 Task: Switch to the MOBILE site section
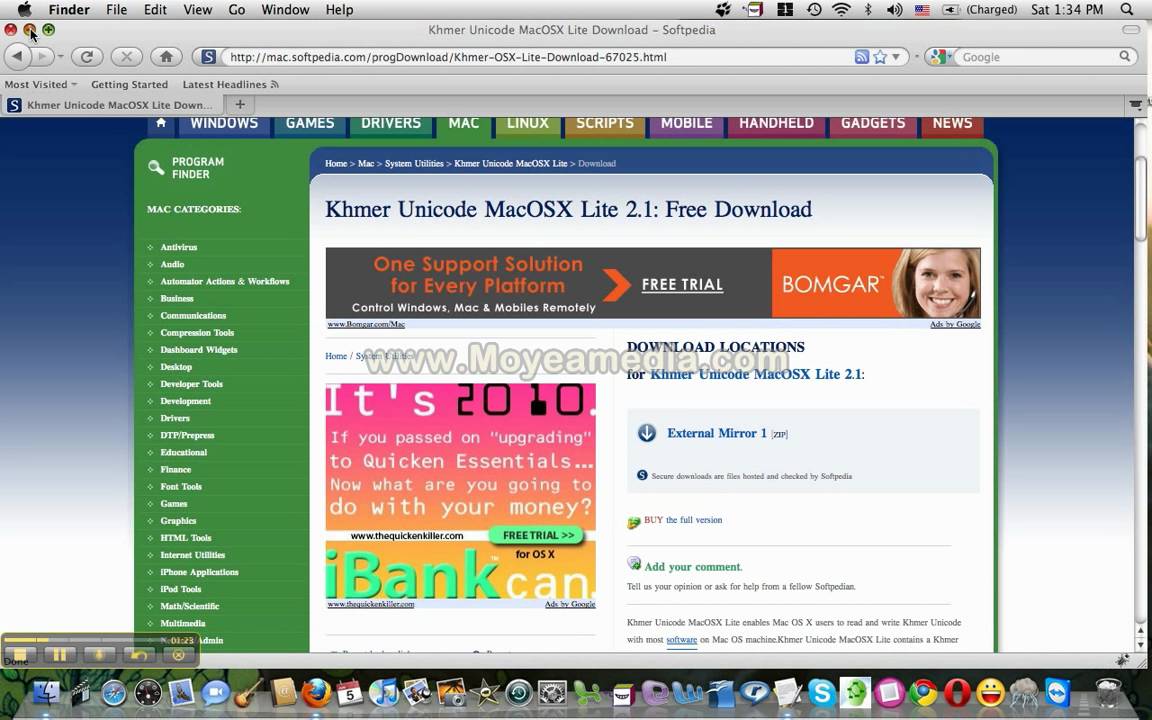point(686,123)
